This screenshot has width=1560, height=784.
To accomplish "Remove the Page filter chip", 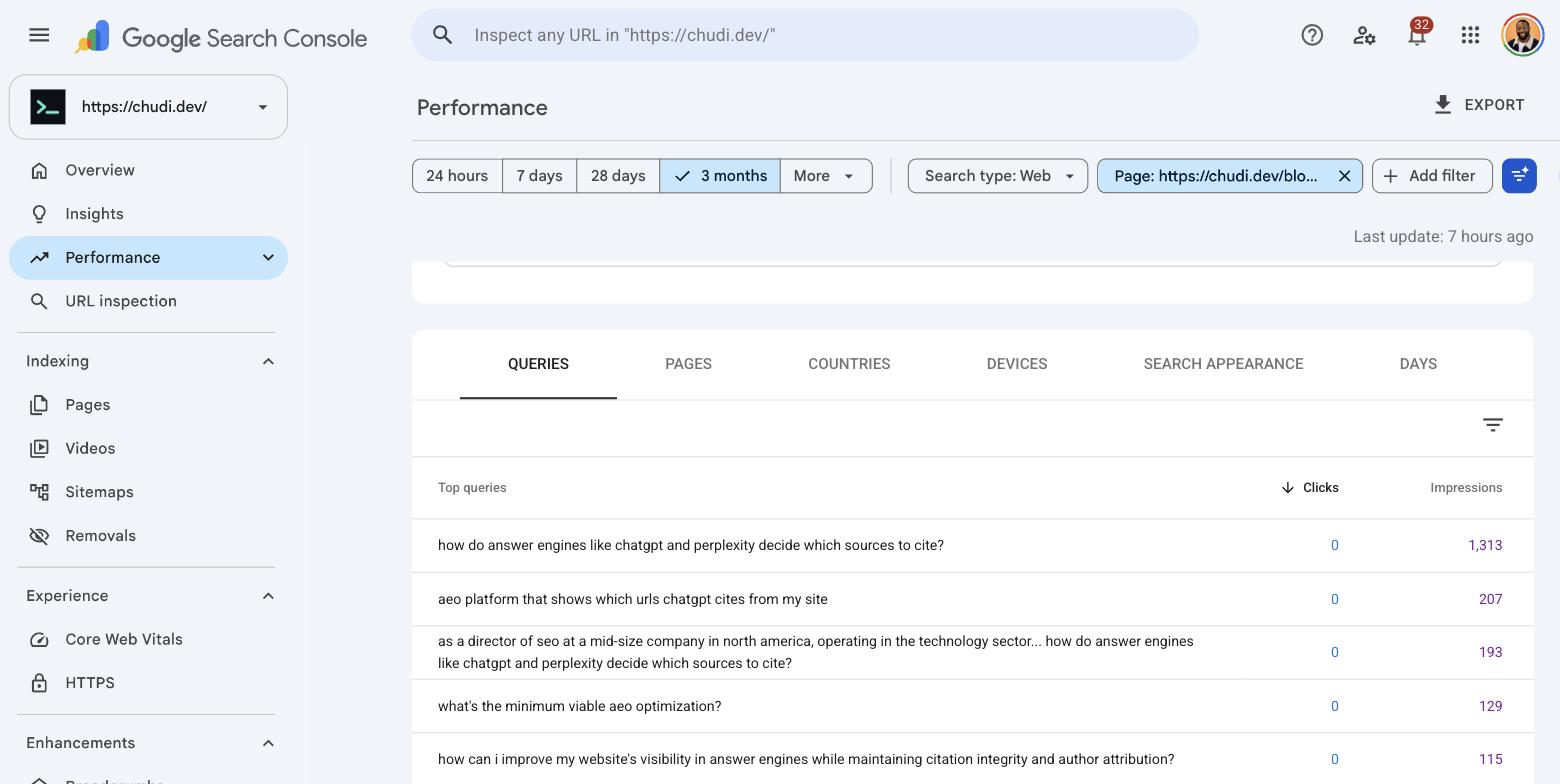I will 1345,176.
